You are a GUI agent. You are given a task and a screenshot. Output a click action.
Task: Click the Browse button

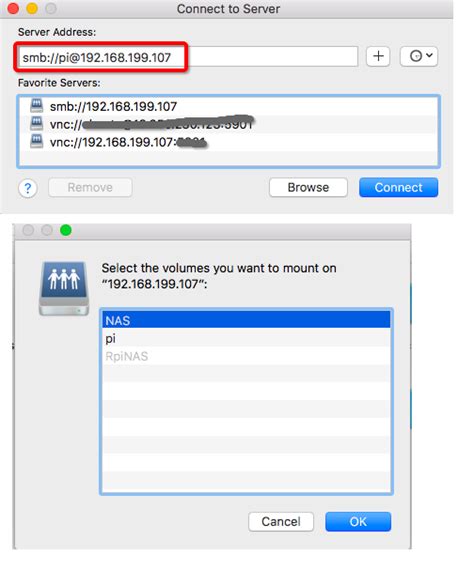(x=308, y=188)
